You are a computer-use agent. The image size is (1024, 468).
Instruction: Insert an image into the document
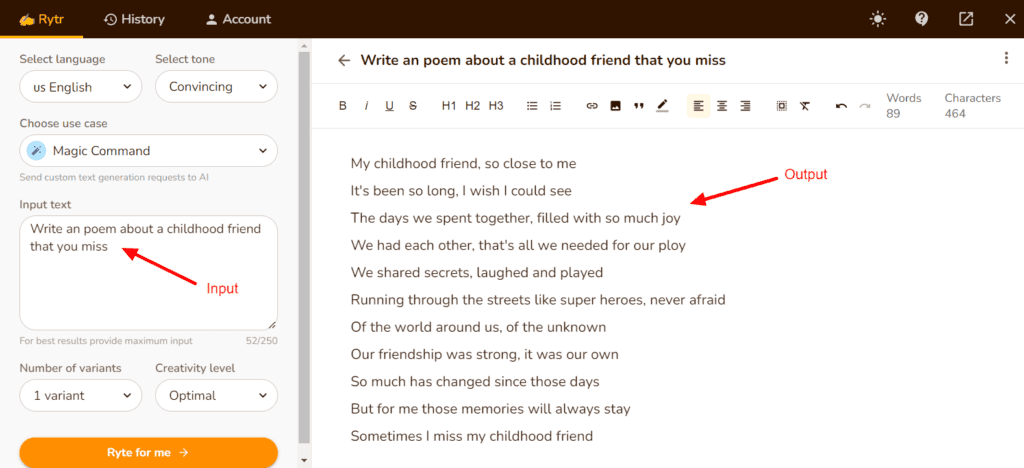(x=615, y=106)
